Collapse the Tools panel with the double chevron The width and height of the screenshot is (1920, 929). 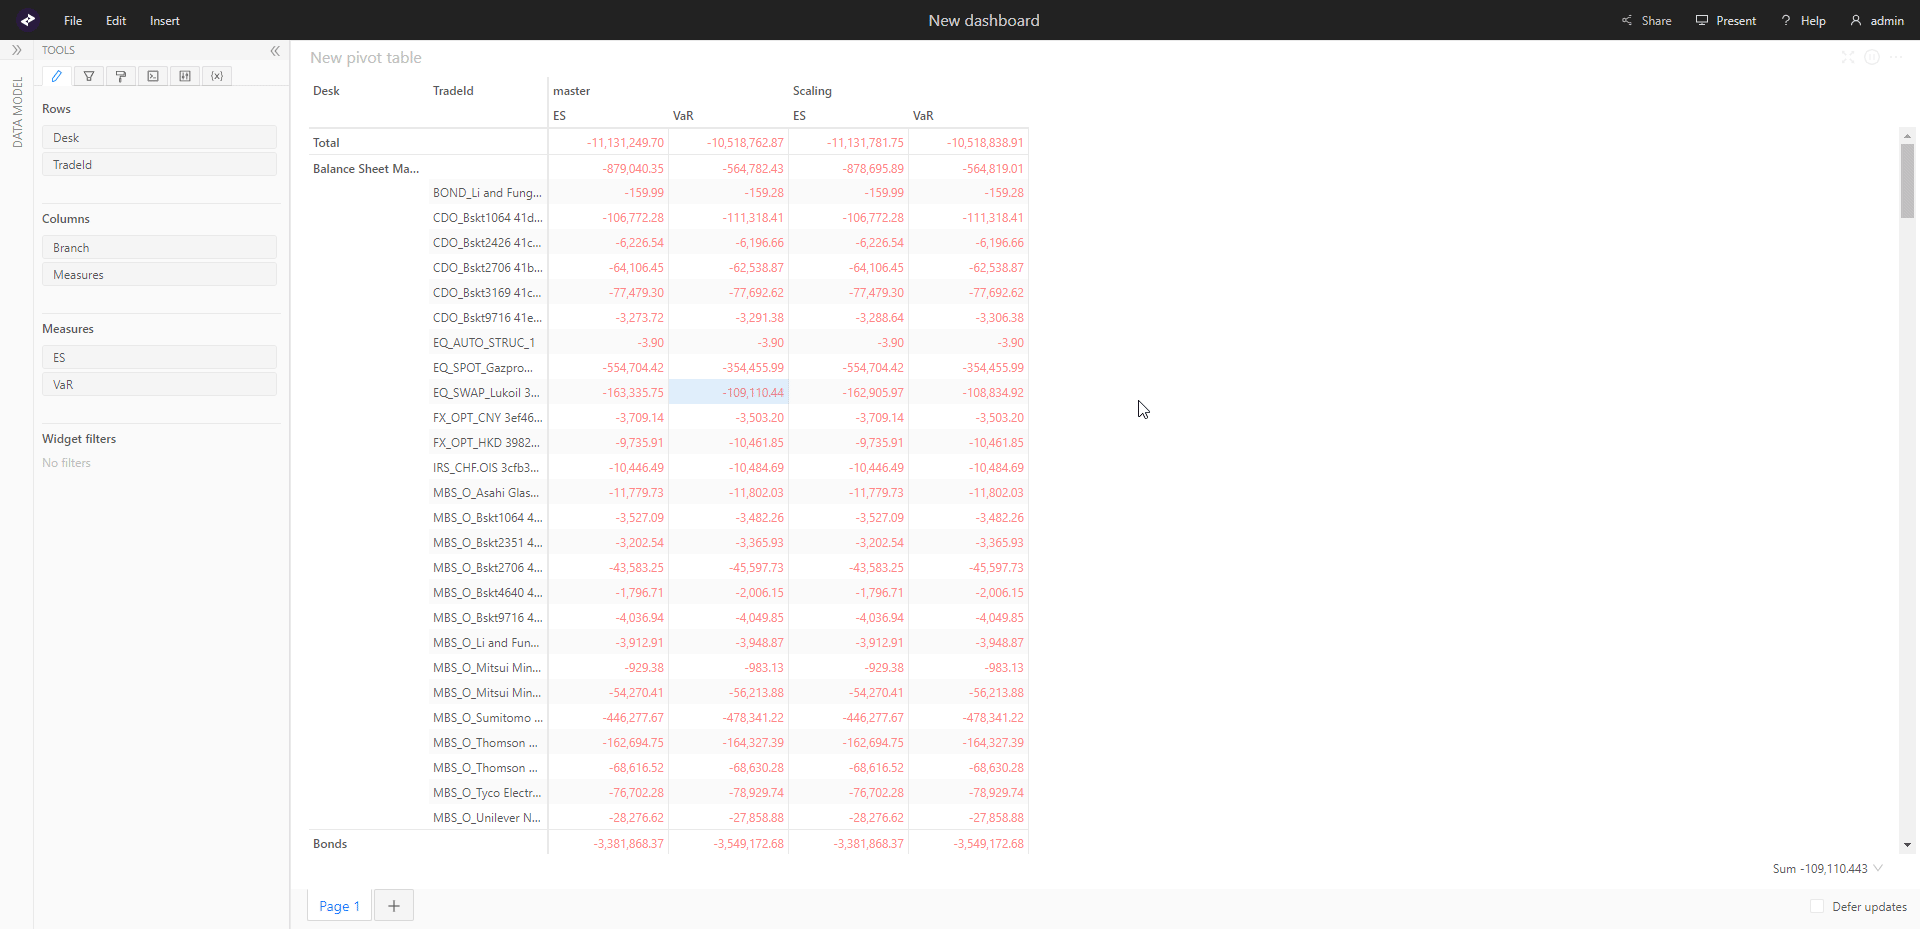pos(275,51)
